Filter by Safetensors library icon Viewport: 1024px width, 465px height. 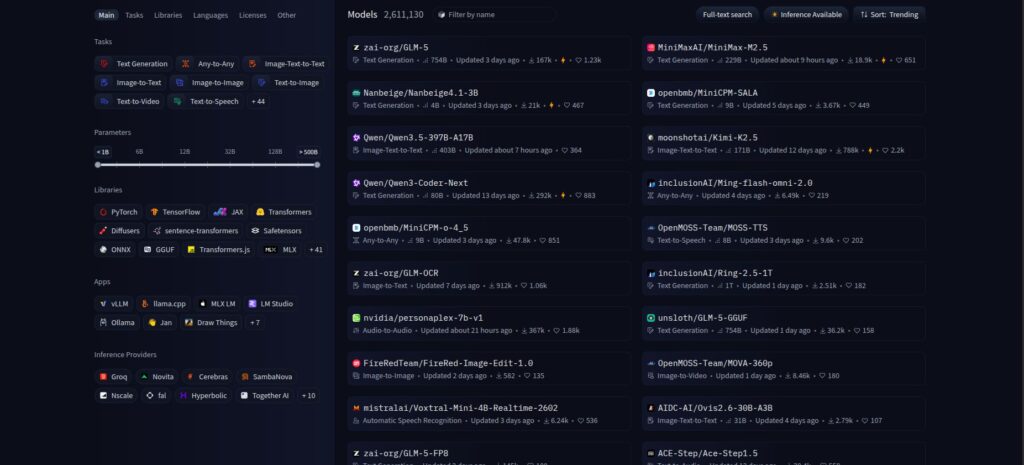[255, 231]
